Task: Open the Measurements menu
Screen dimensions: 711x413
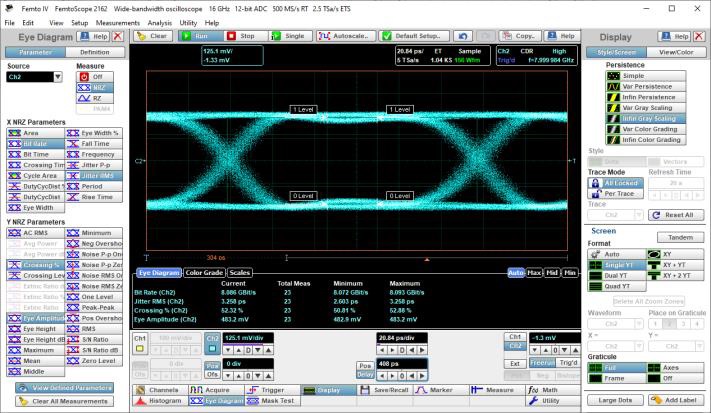Action: tap(117, 21)
